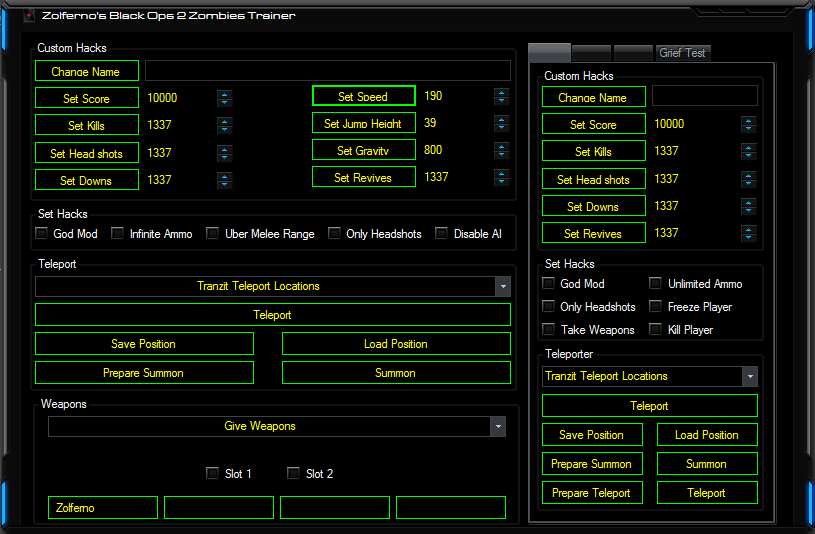Apply the Set Gravity button
Image resolution: width=815 pixels, height=534 pixels.
(364, 150)
